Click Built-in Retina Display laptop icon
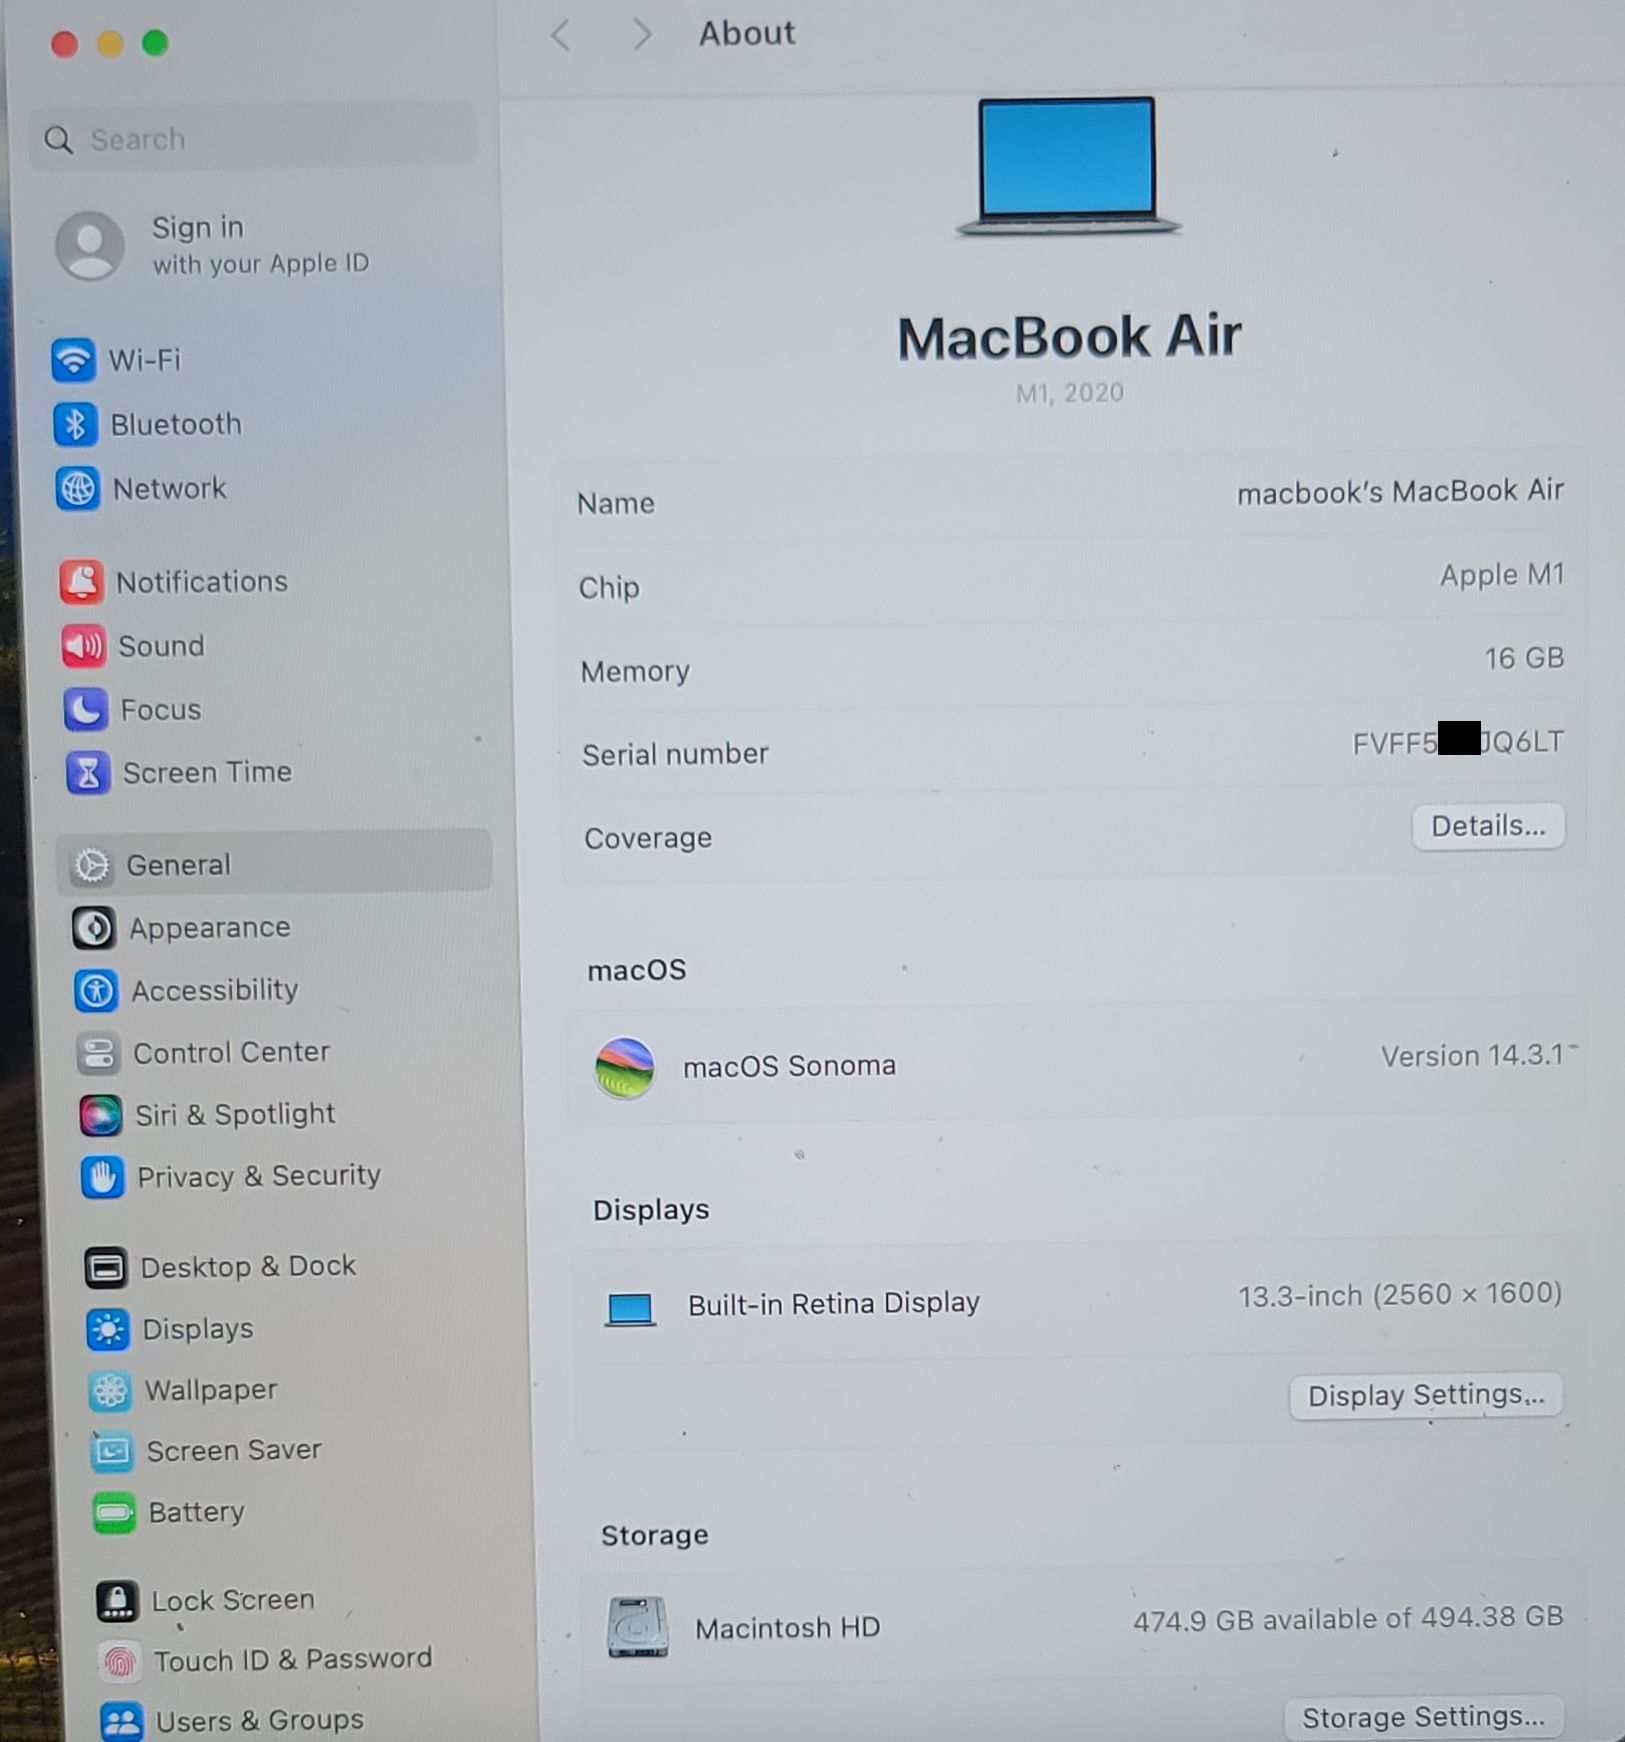The width and height of the screenshot is (1625, 1742). click(630, 1308)
